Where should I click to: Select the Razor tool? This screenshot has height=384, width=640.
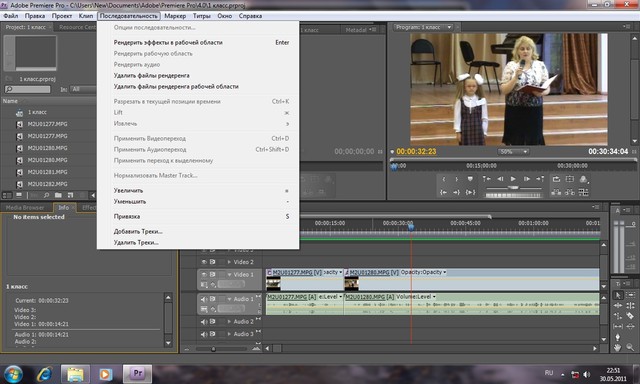631,316
